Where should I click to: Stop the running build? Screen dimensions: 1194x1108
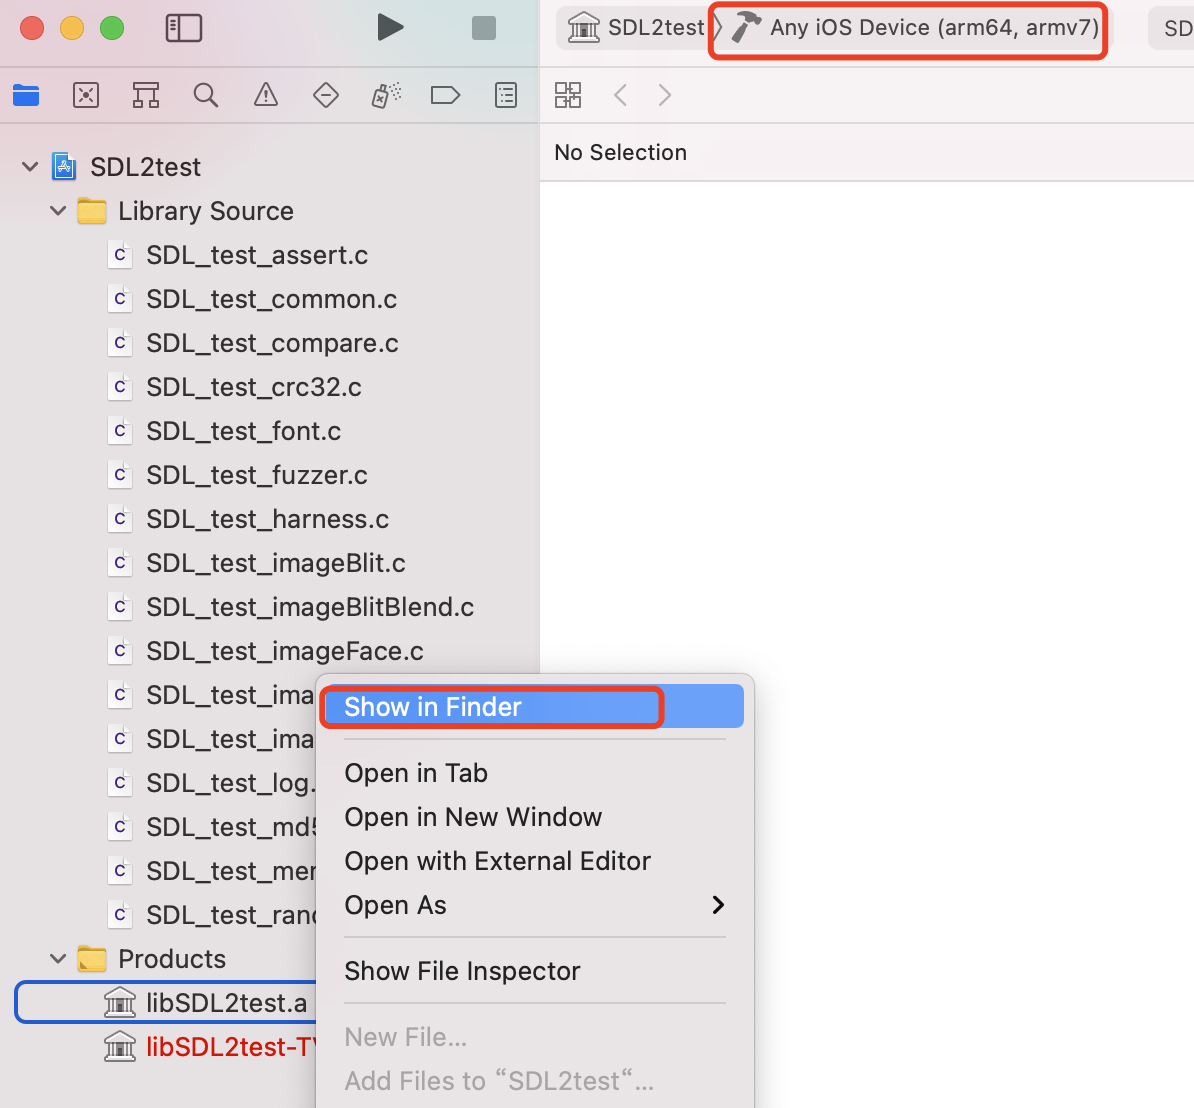click(x=484, y=28)
